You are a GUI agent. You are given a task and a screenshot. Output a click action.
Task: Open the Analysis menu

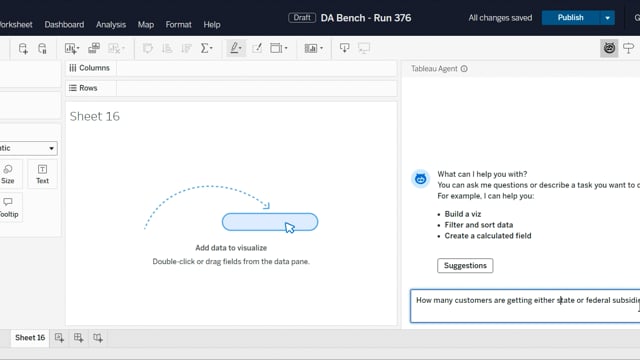click(111, 24)
